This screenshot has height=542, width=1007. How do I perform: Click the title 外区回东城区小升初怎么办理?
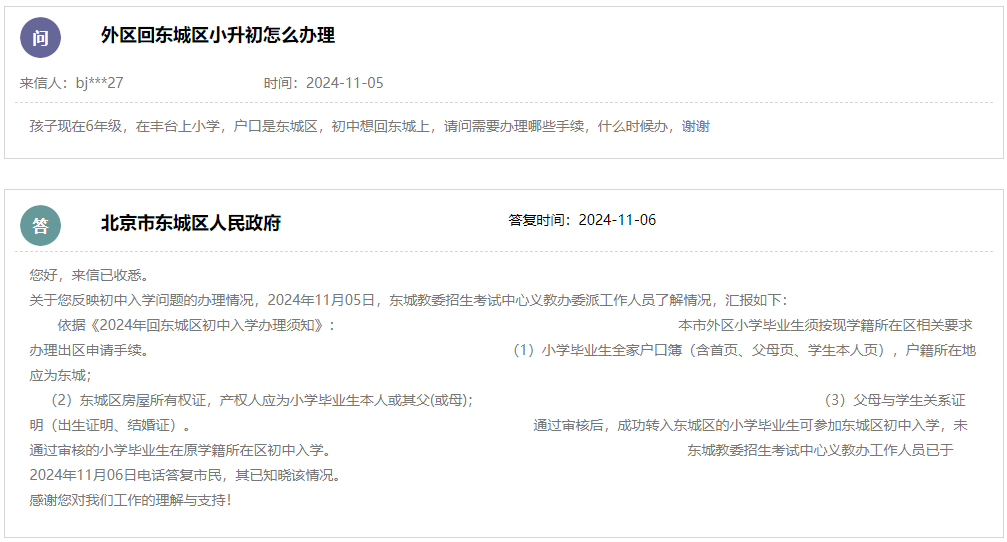(217, 36)
